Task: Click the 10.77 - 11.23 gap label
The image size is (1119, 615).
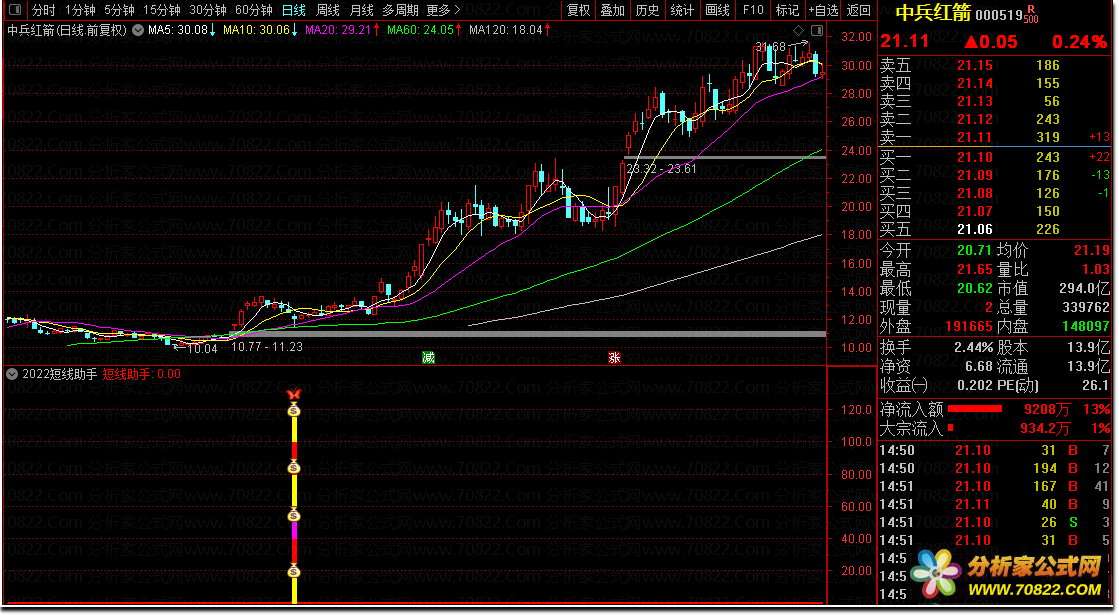Action: (x=267, y=347)
